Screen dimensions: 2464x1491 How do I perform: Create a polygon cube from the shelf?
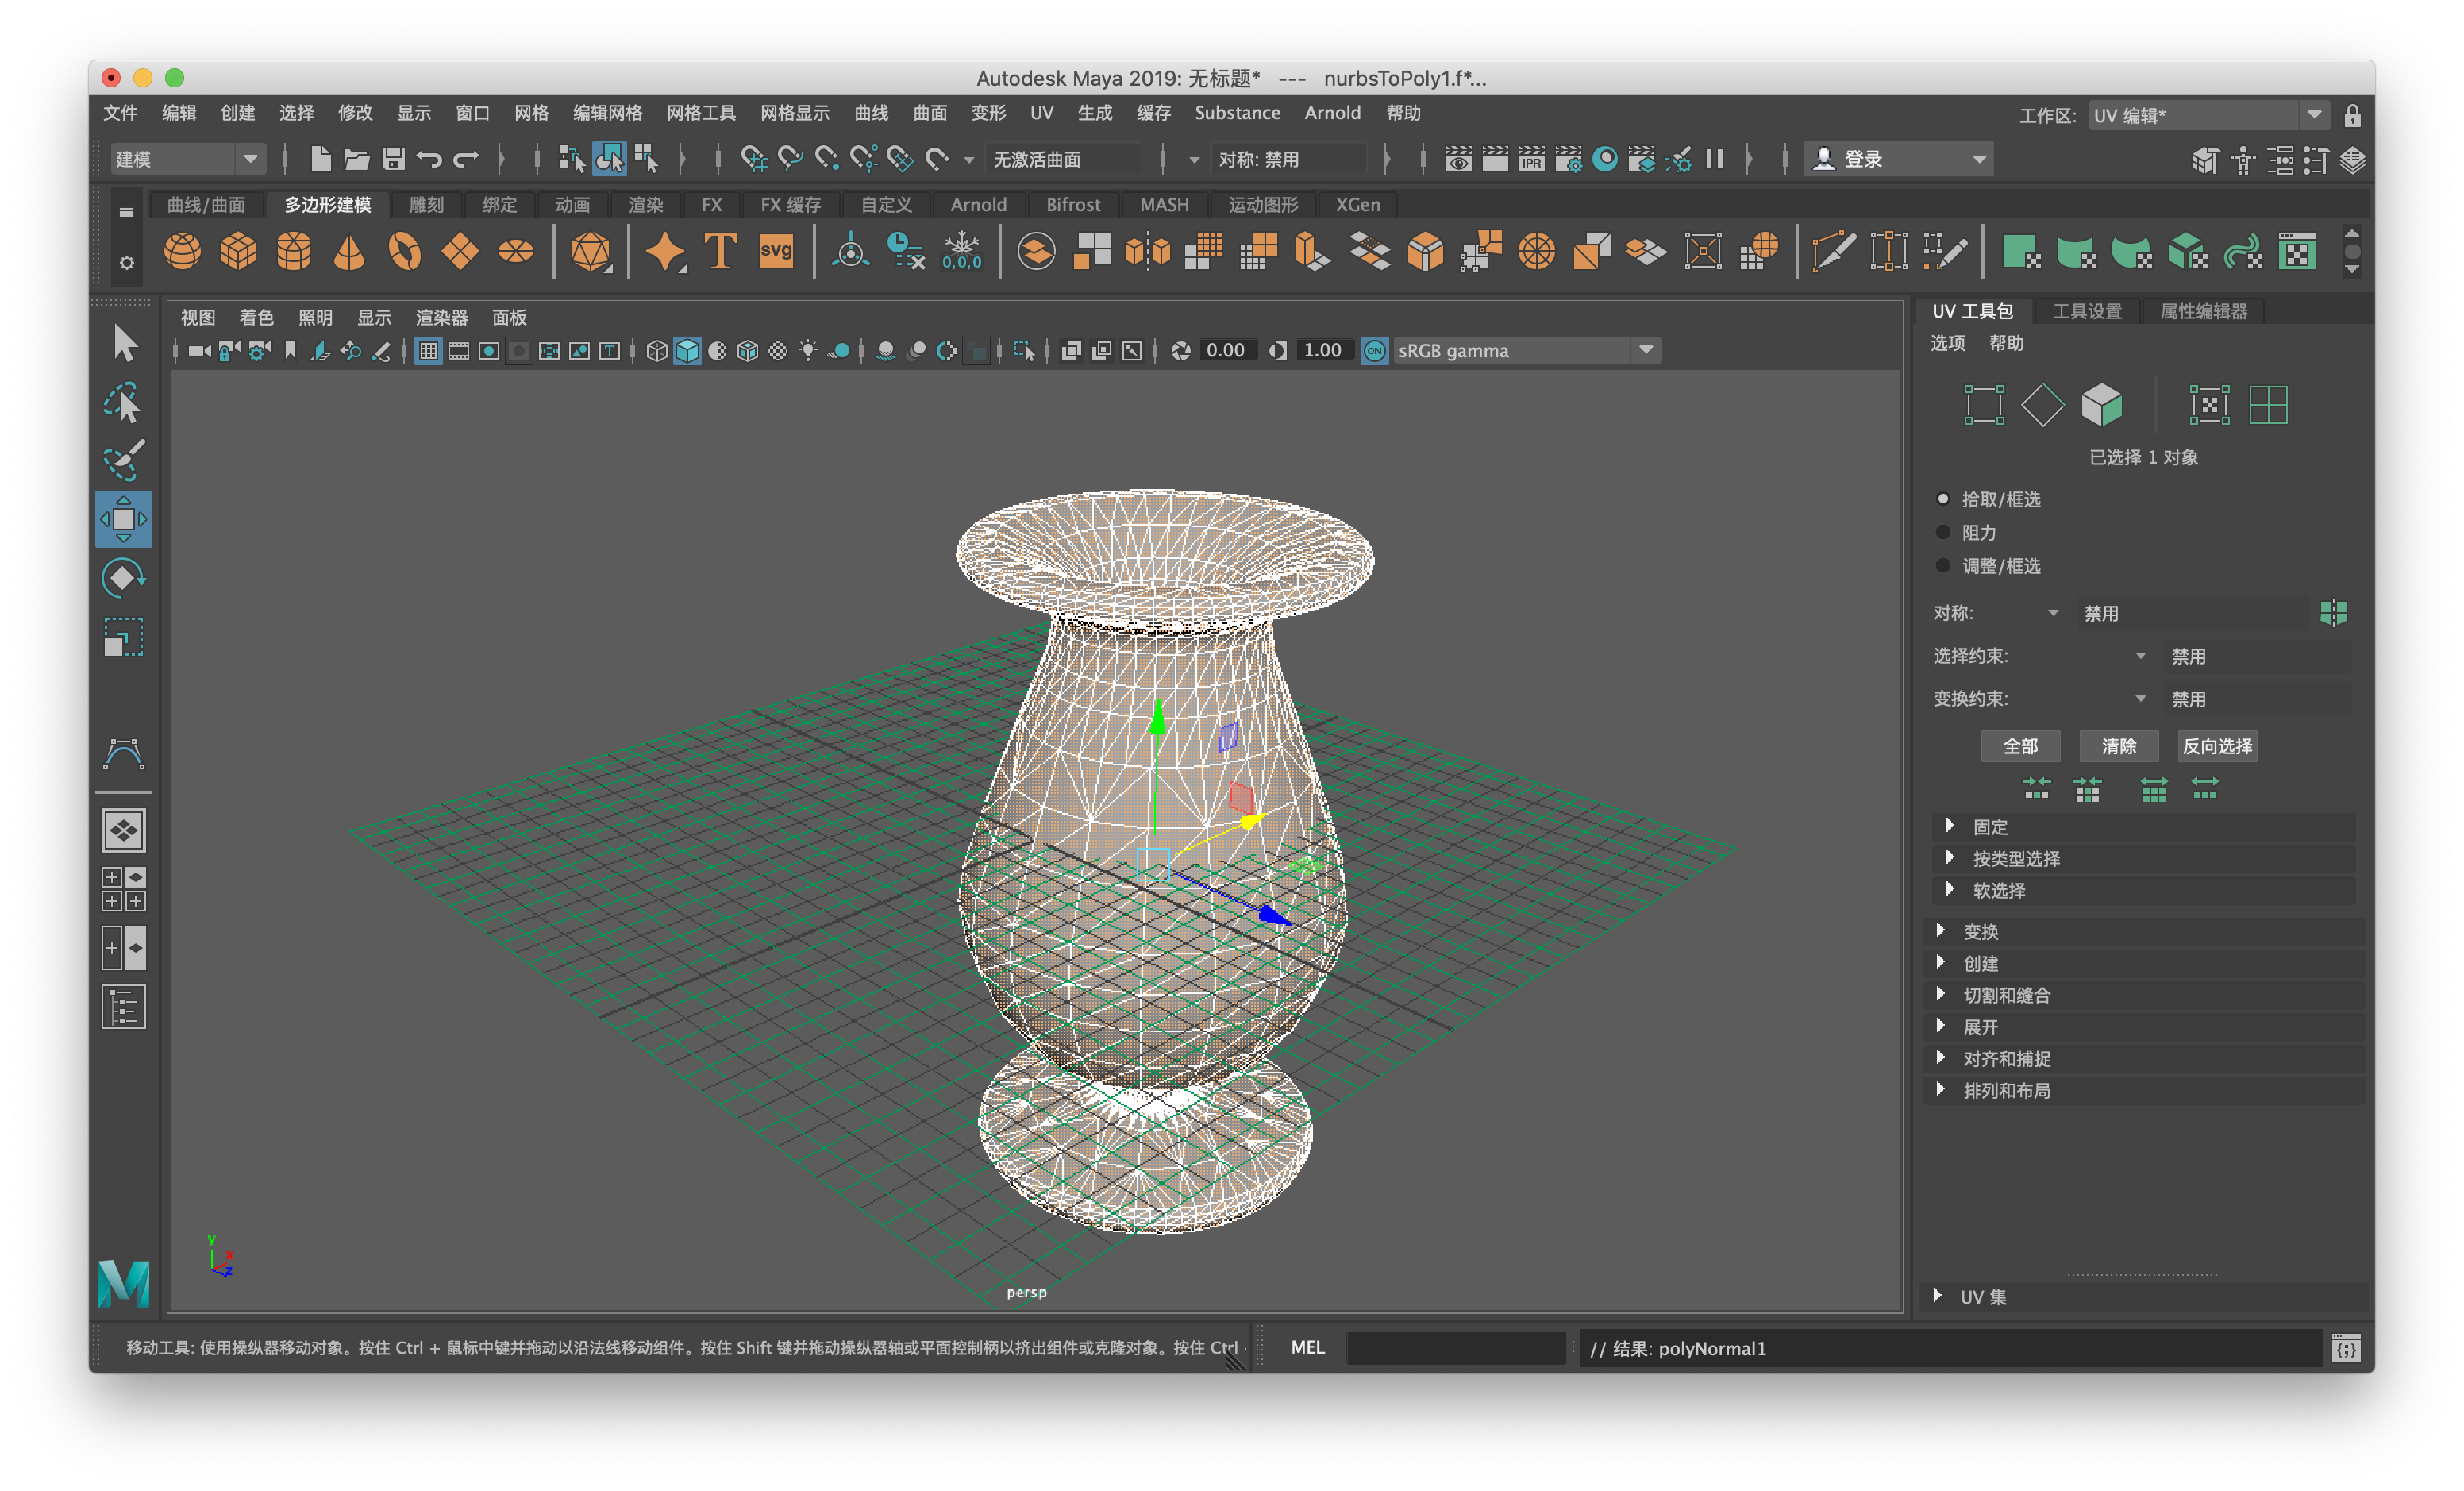[x=238, y=251]
